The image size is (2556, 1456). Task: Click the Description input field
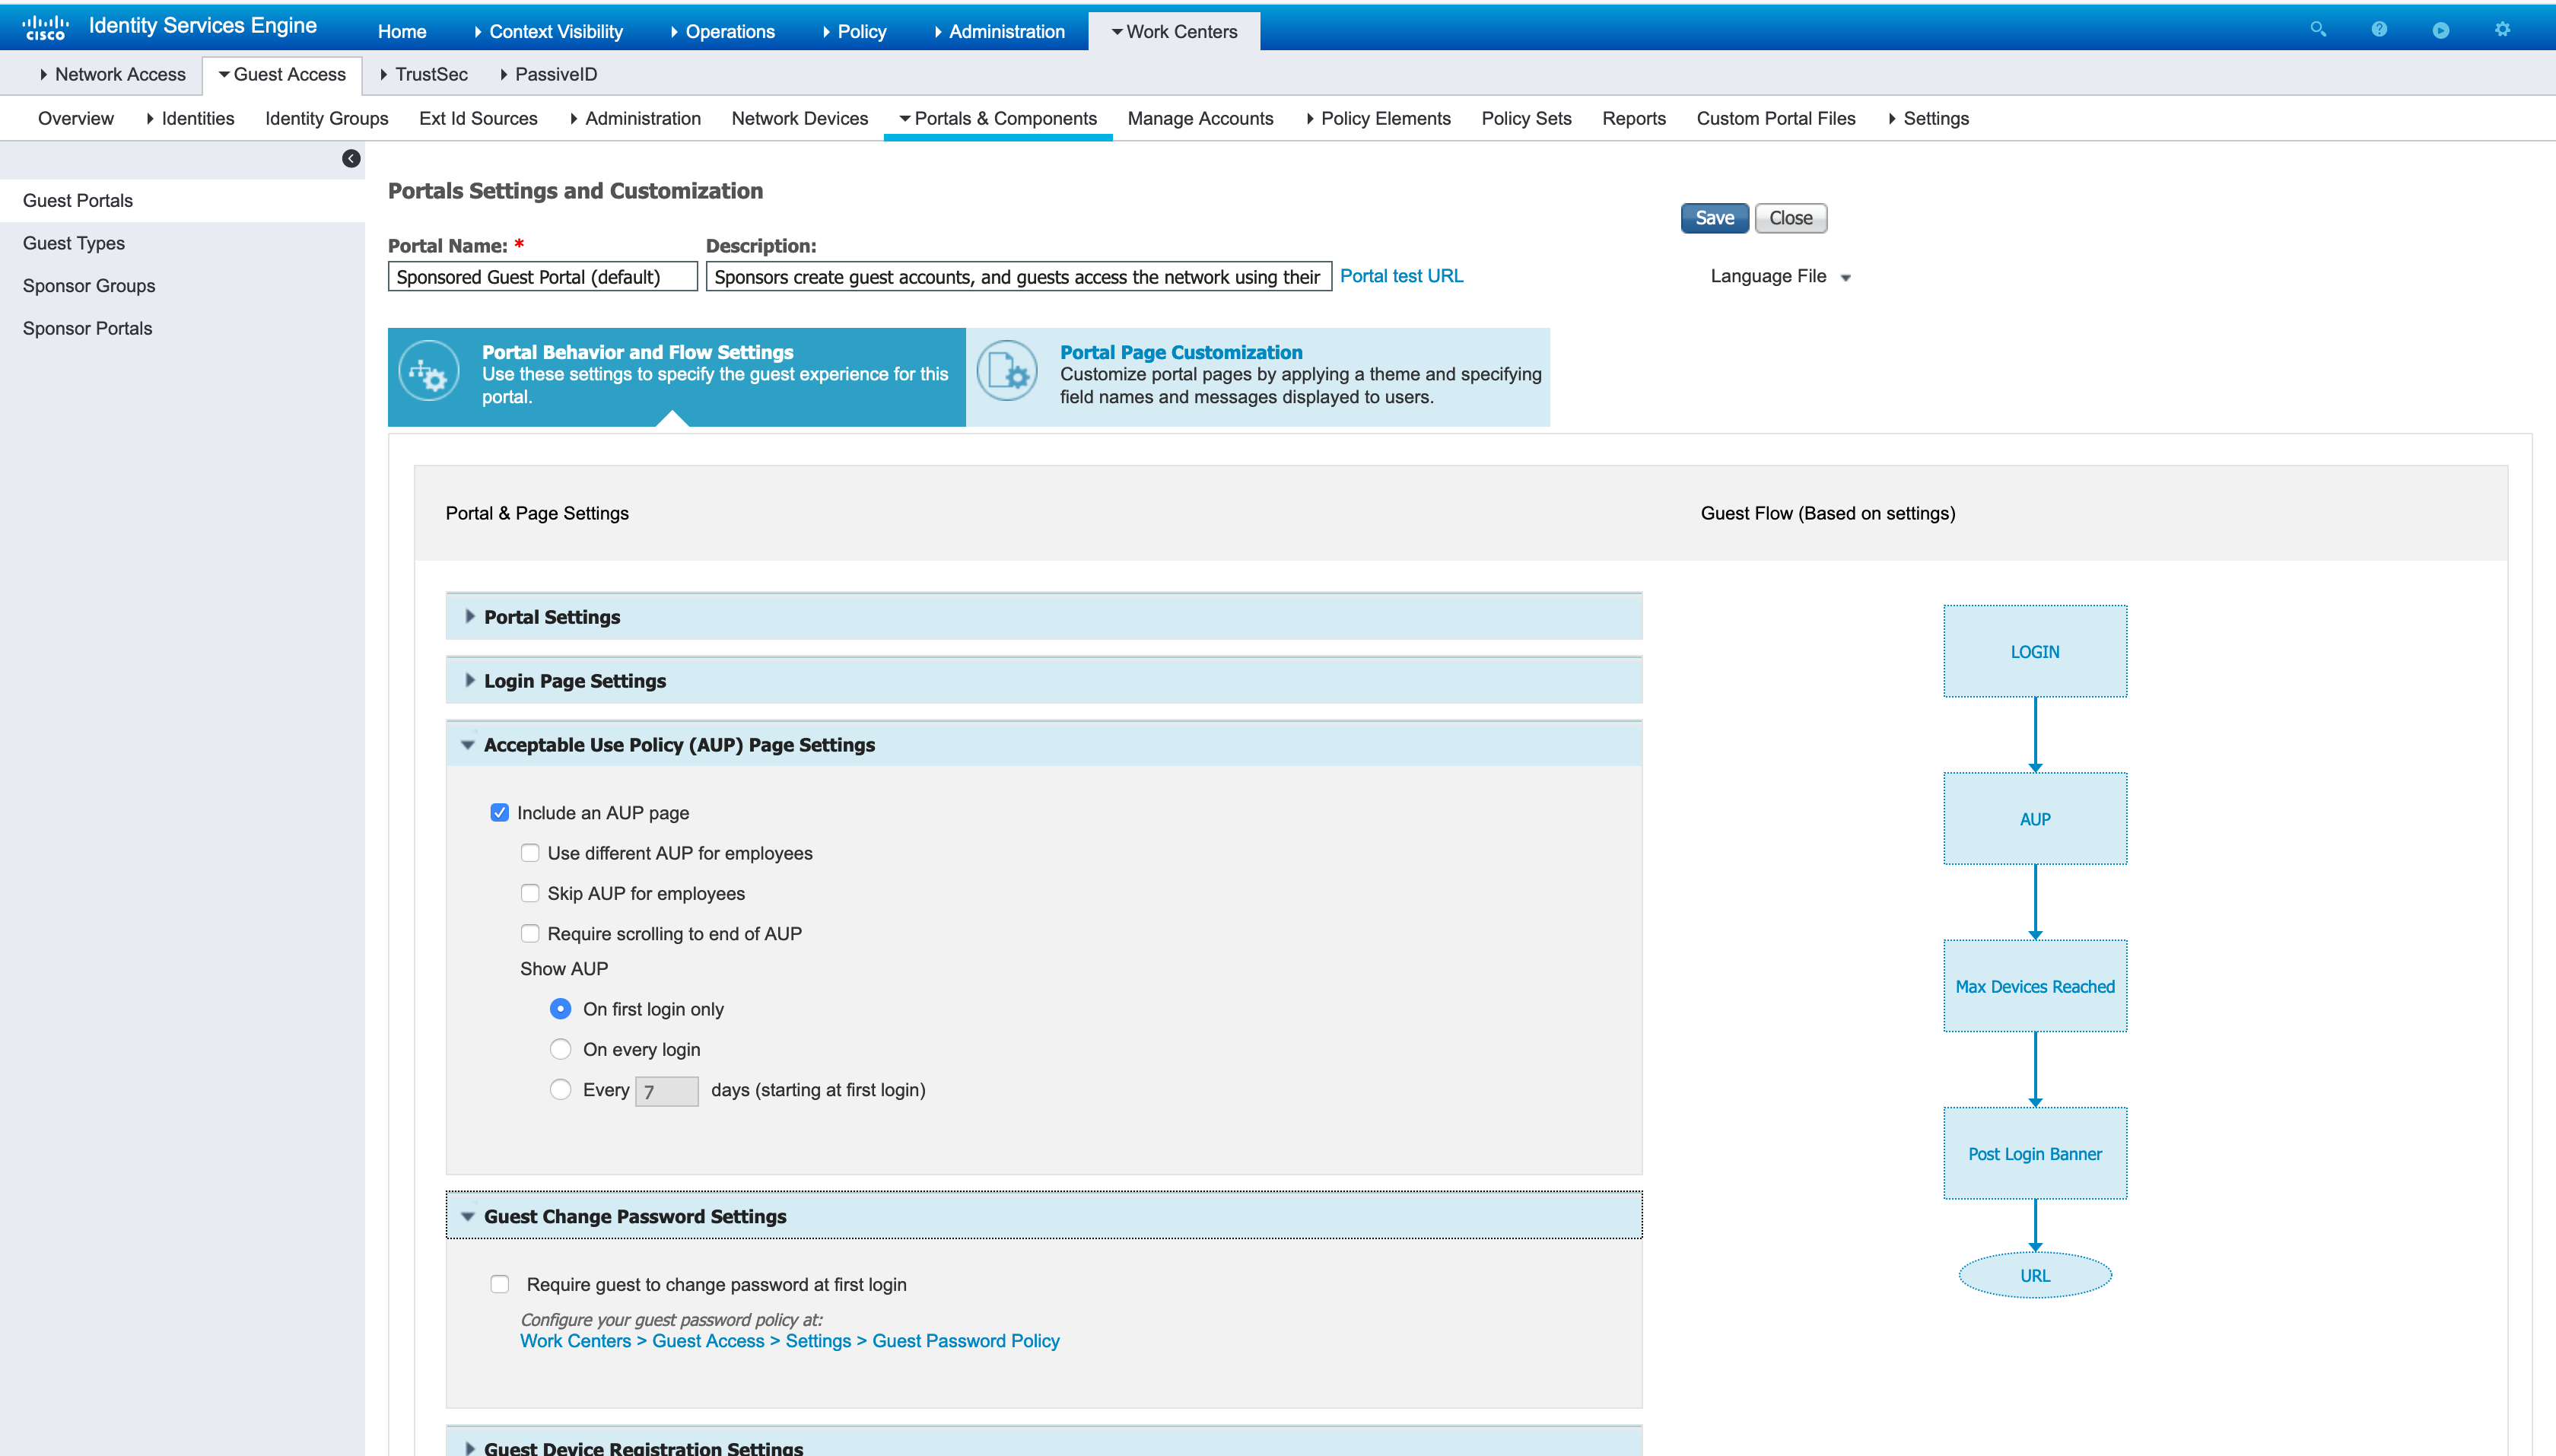(1018, 276)
